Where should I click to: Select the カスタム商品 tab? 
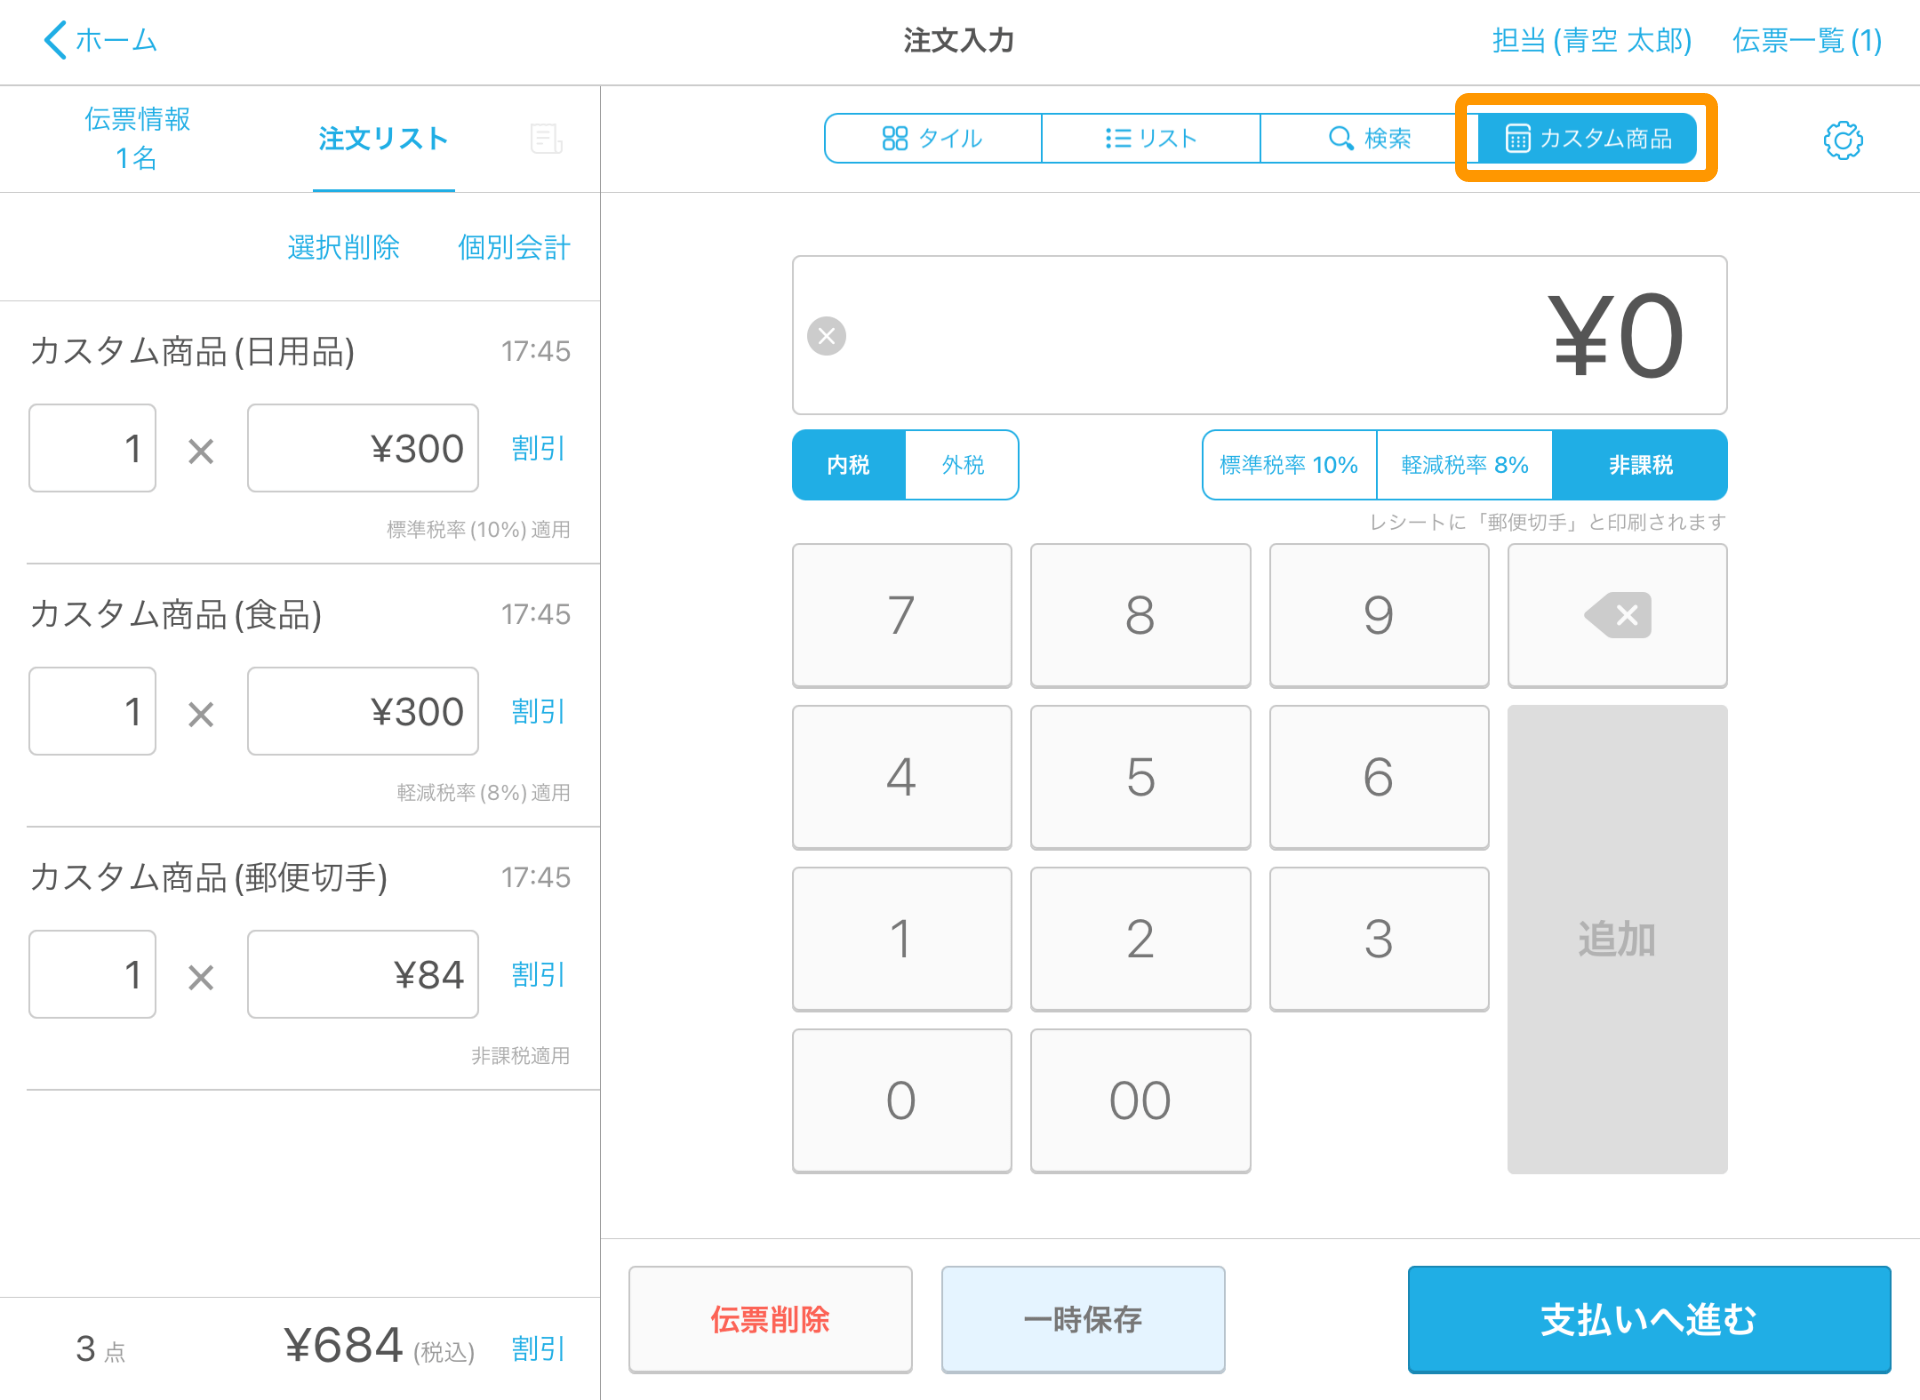pos(1587,138)
